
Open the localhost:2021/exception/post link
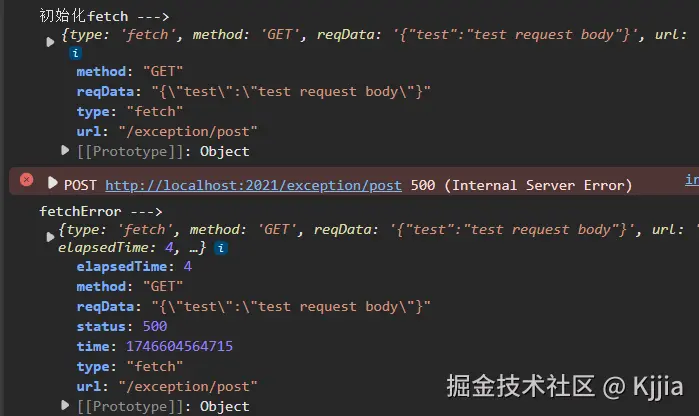(253, 185)
